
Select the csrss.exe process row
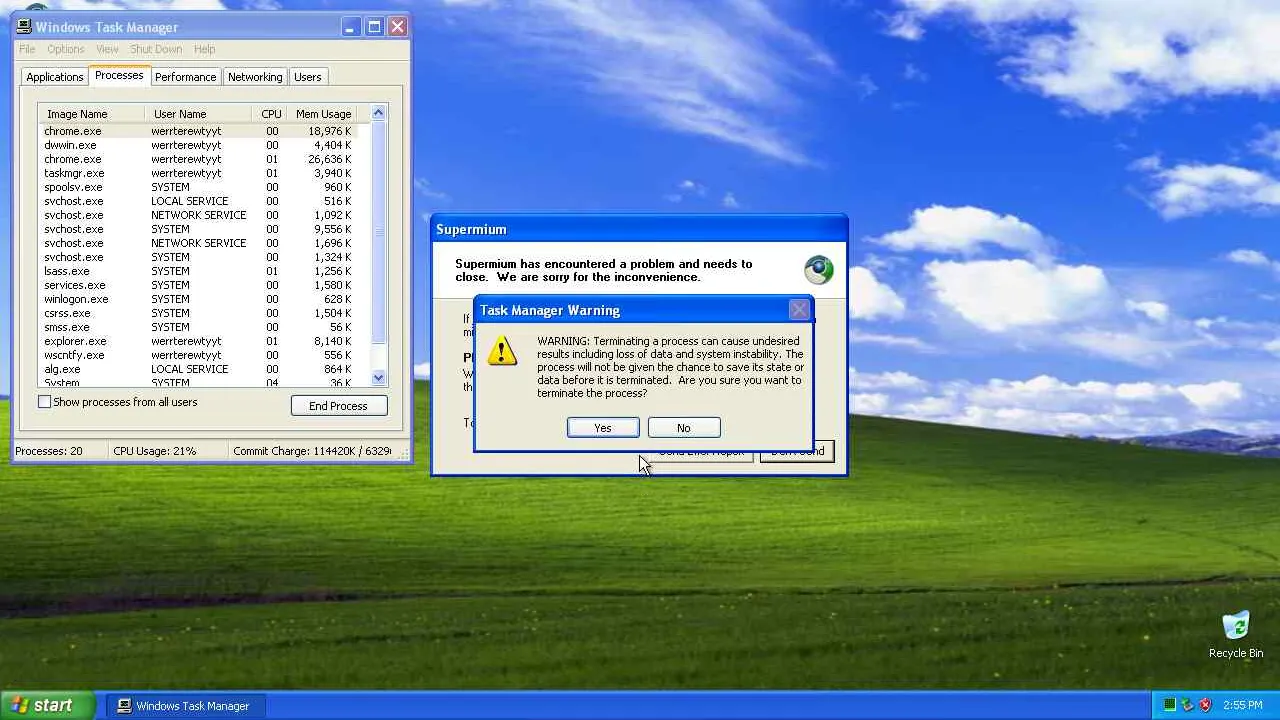coord(198,313)
